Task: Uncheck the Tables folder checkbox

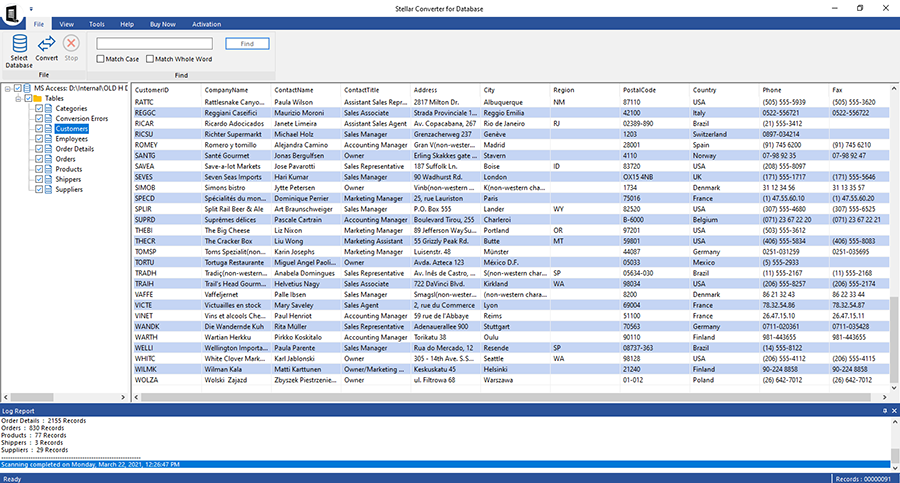Action: coord(28,98)
